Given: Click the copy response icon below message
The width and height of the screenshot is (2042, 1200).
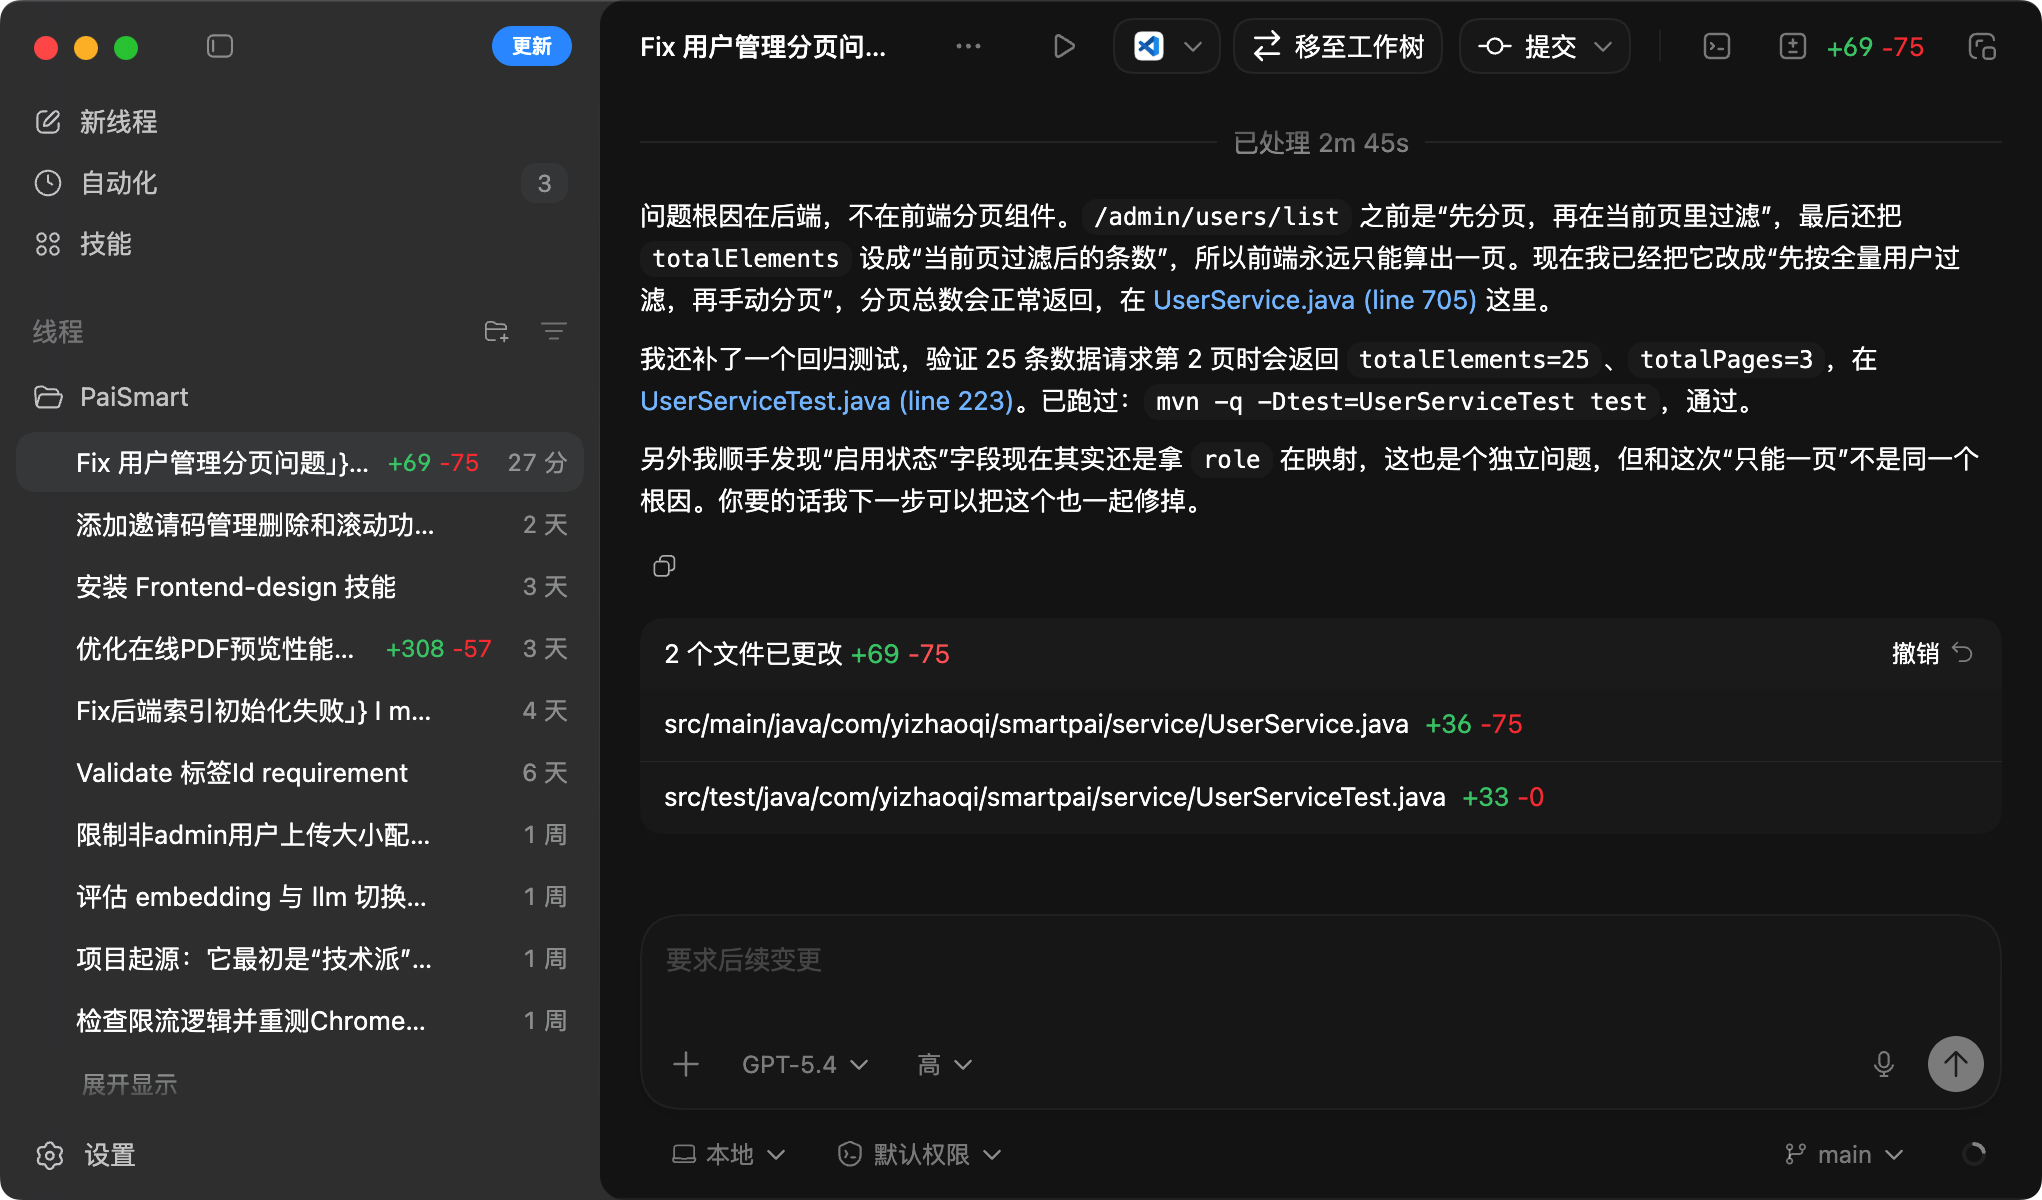Looking at the screenshot, I should click(x=664, y=567).
